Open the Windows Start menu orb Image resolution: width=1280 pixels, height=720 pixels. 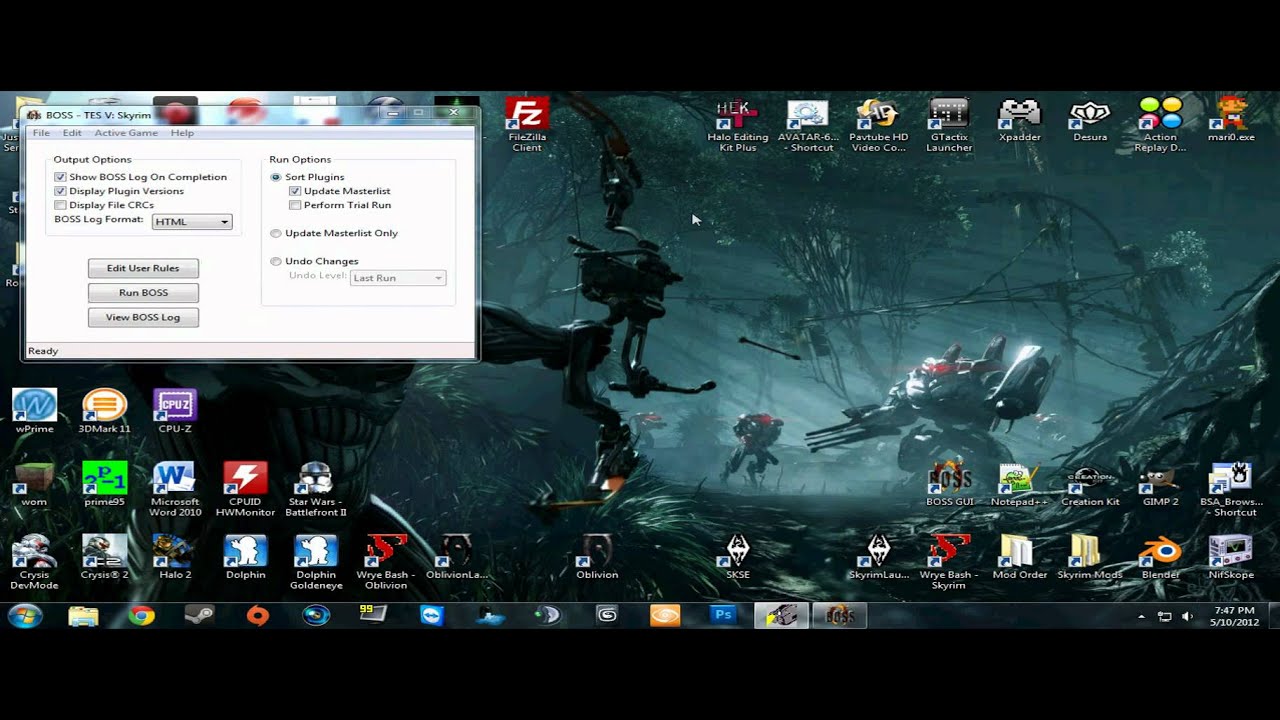[24, 616]
